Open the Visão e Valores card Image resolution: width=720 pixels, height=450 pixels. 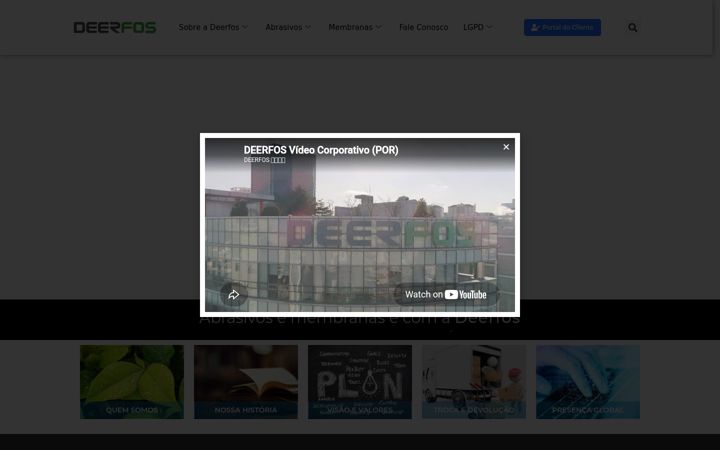coord(360,382)
